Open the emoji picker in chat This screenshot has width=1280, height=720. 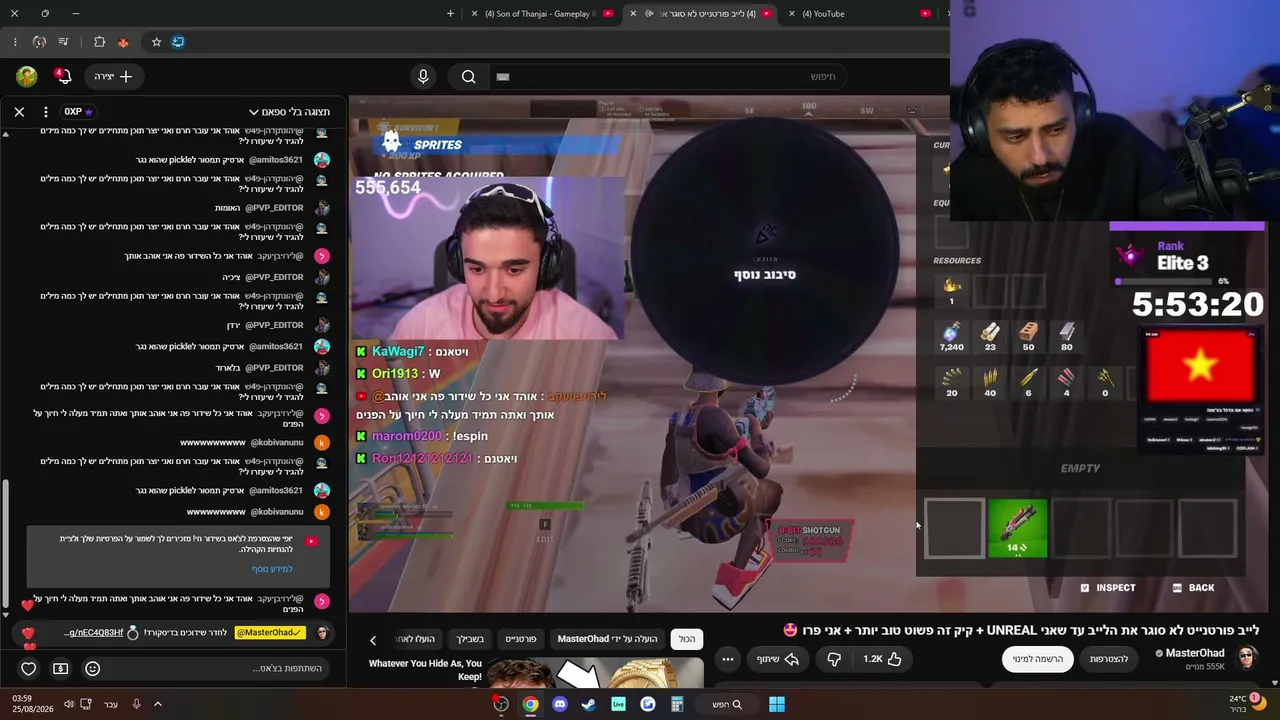(x=92, y=668)
